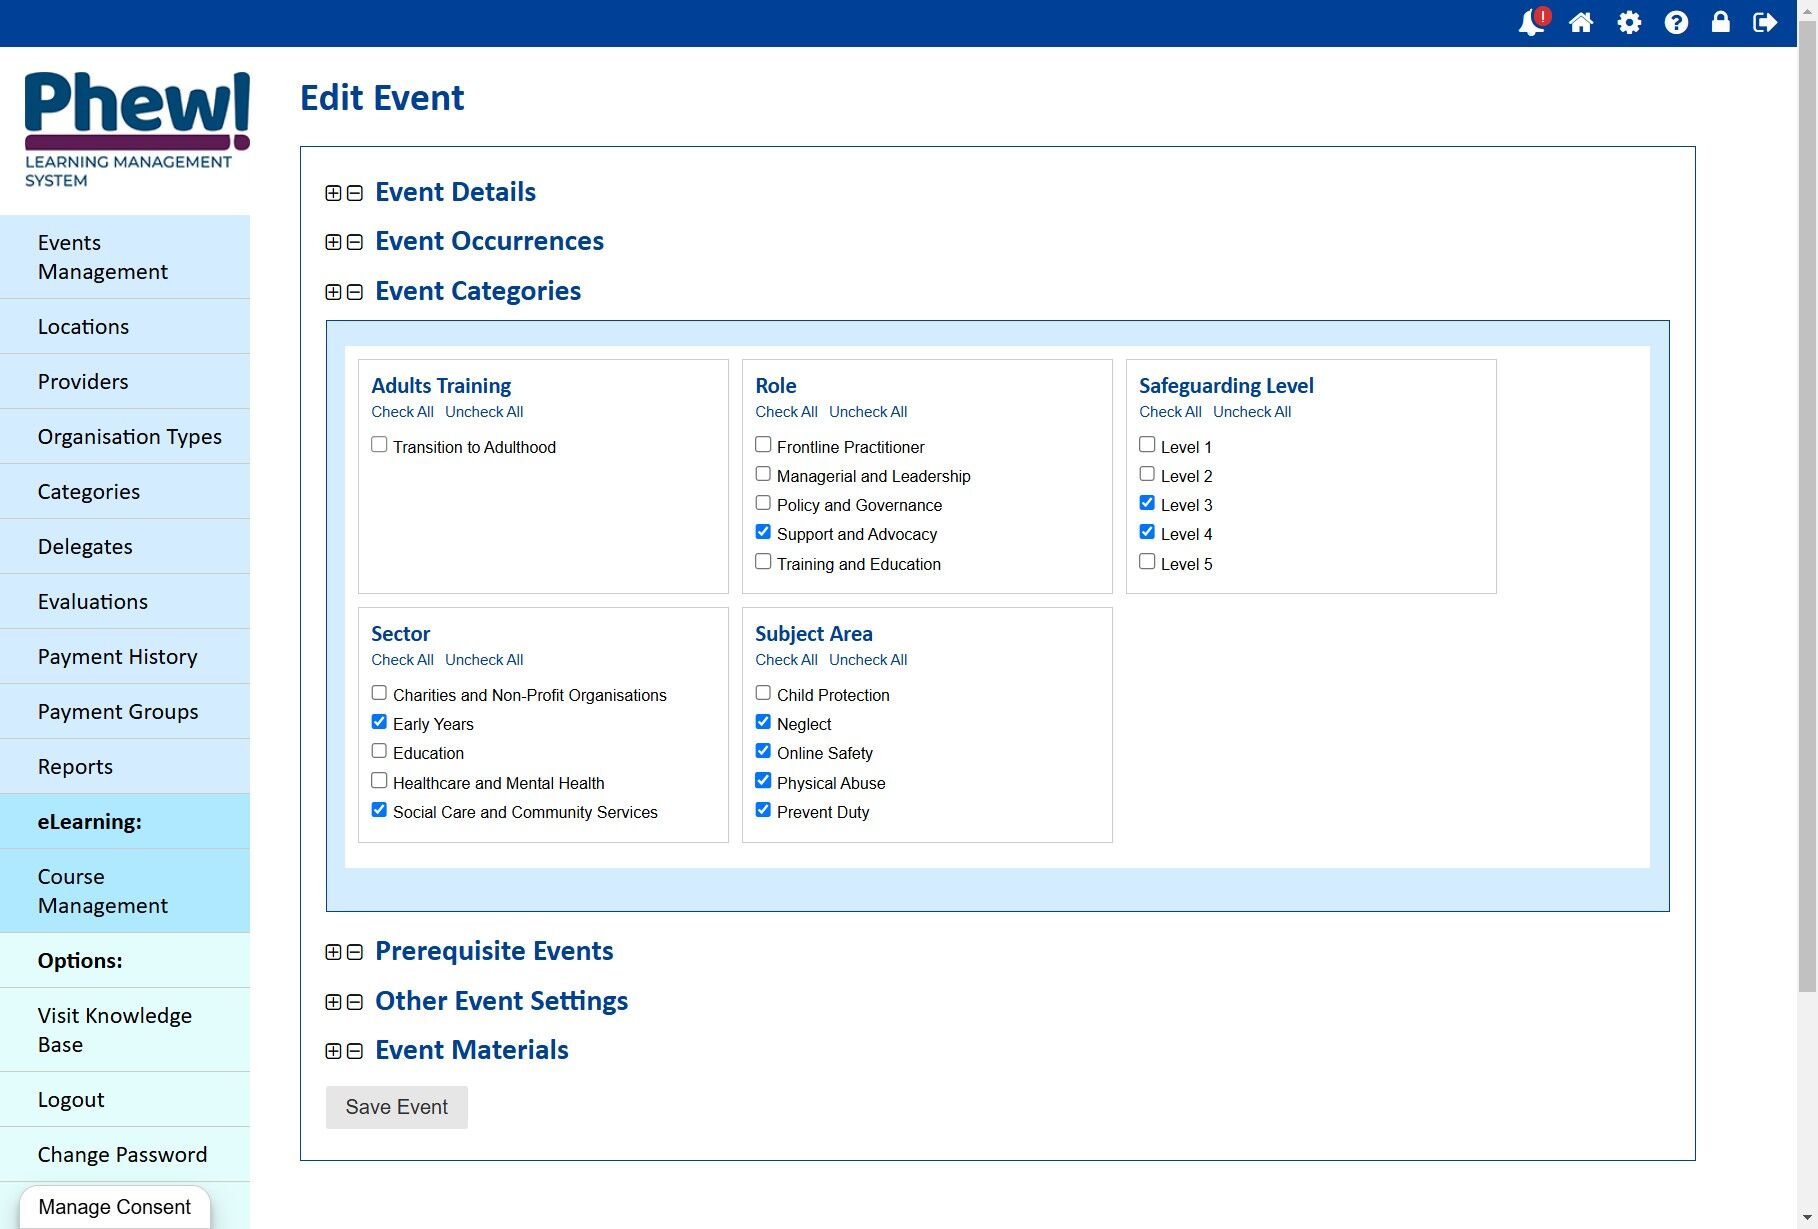Check Managerial and Leadership checkbox
The image size is (1818, 1229).
(x=763, y=474)
